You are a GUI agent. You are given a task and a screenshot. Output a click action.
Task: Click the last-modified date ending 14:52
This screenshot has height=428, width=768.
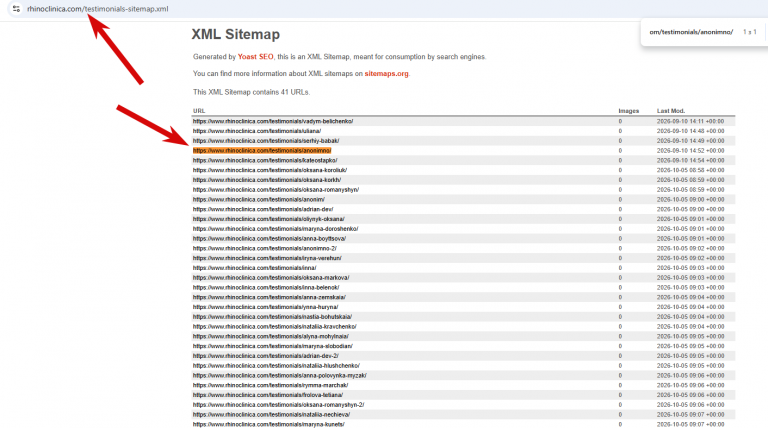690,150
